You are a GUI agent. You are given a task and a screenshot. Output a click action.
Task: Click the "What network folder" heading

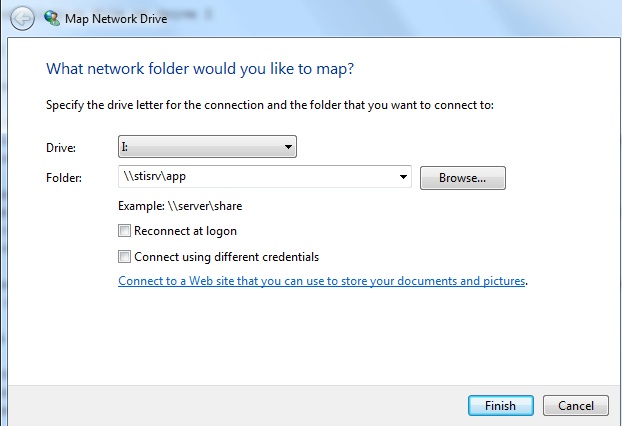coord(200,70)
